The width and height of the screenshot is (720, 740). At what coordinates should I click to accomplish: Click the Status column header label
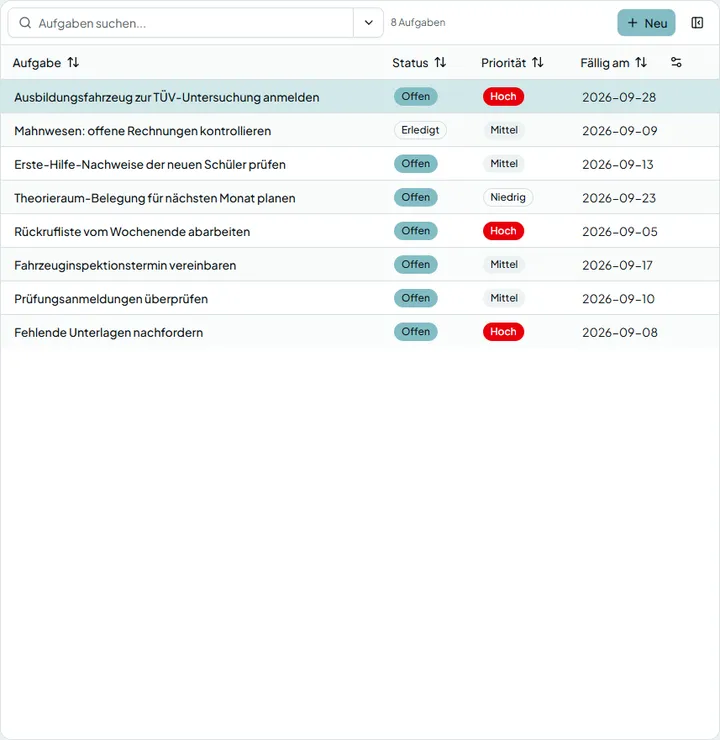[410, 63]
